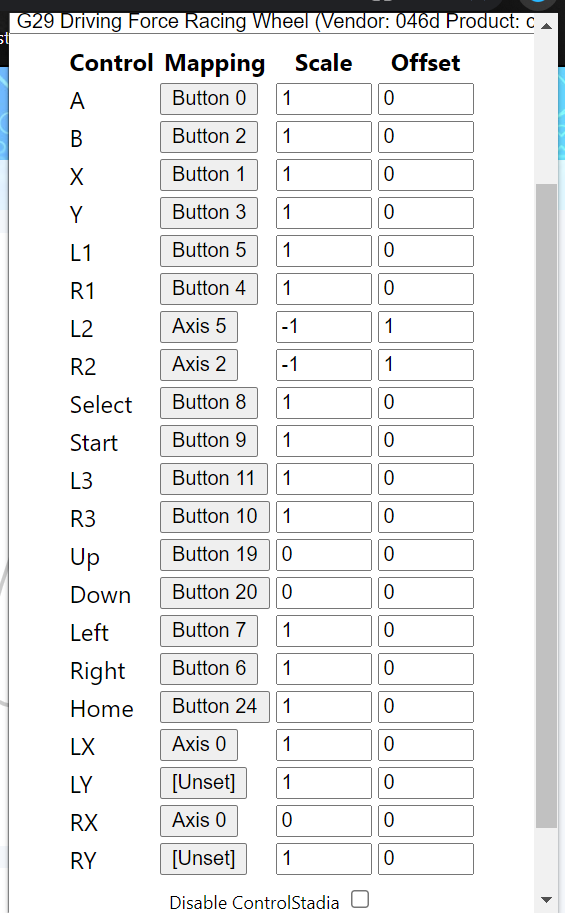
Task: Click the Scale field for Up
Action: [323, 555]
